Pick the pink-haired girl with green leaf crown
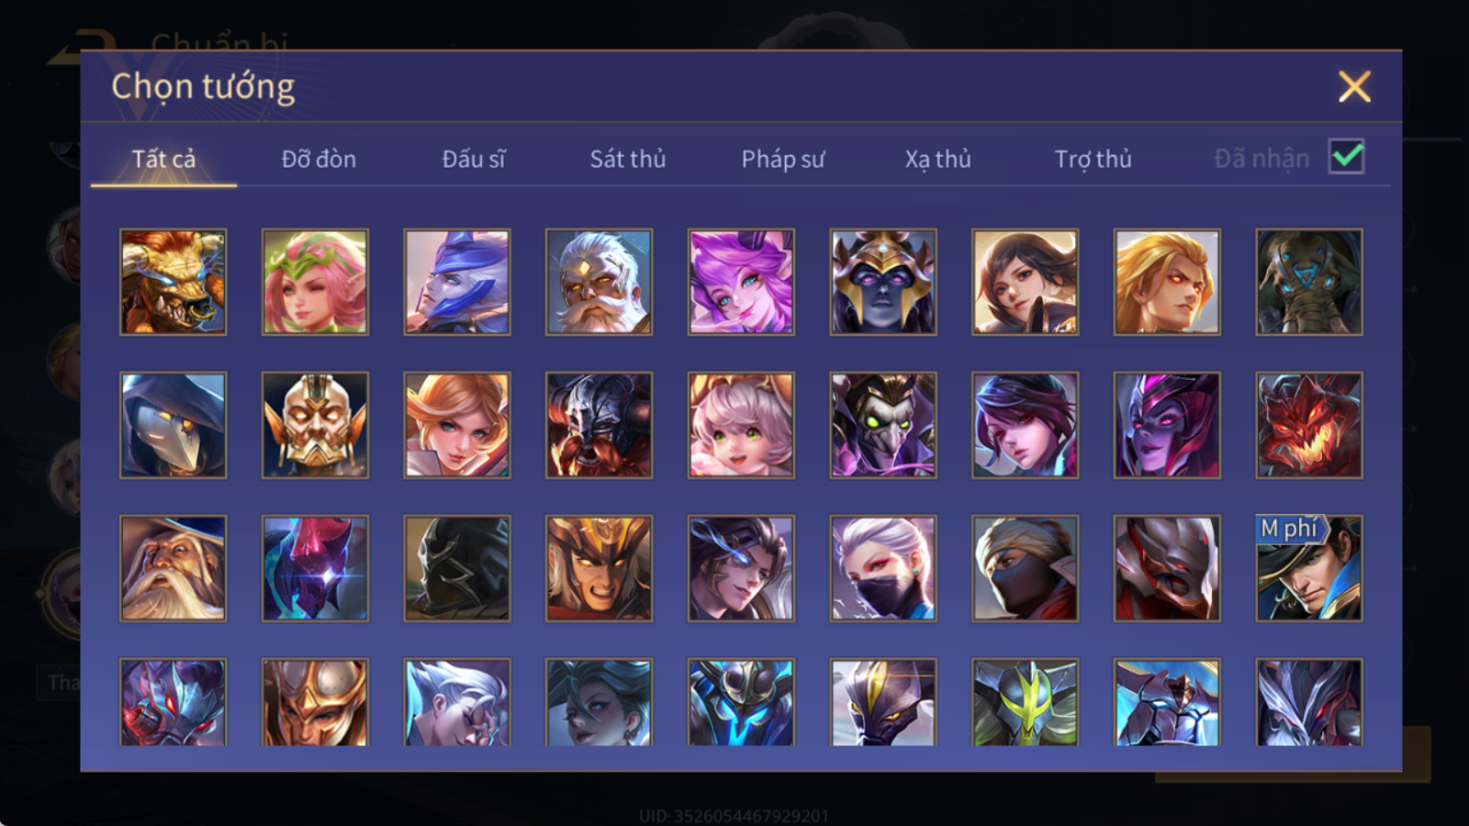 (x=315, y=282)
